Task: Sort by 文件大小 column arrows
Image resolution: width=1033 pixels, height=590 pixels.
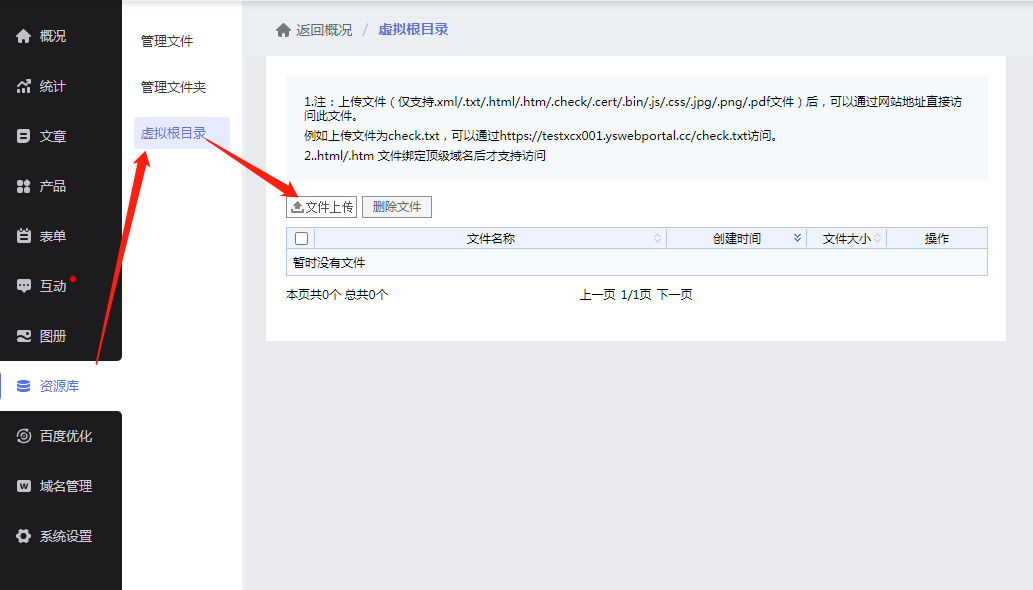Action: coord(878,238)
